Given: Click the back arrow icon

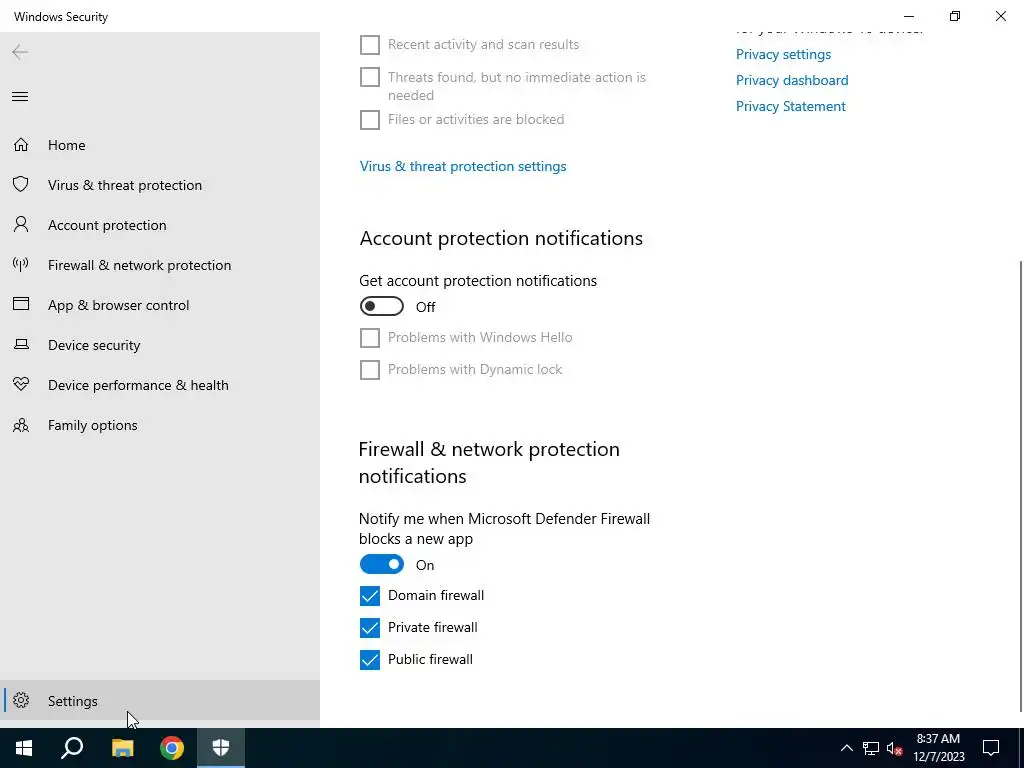Looking at the screenshot, I should [20, 52].
